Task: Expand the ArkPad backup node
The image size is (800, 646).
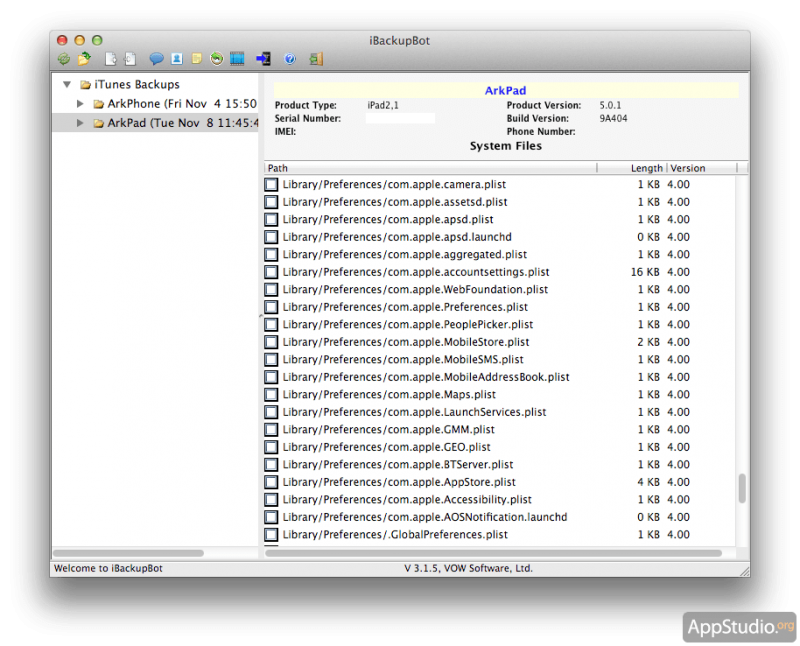Action: pos(80,123)
